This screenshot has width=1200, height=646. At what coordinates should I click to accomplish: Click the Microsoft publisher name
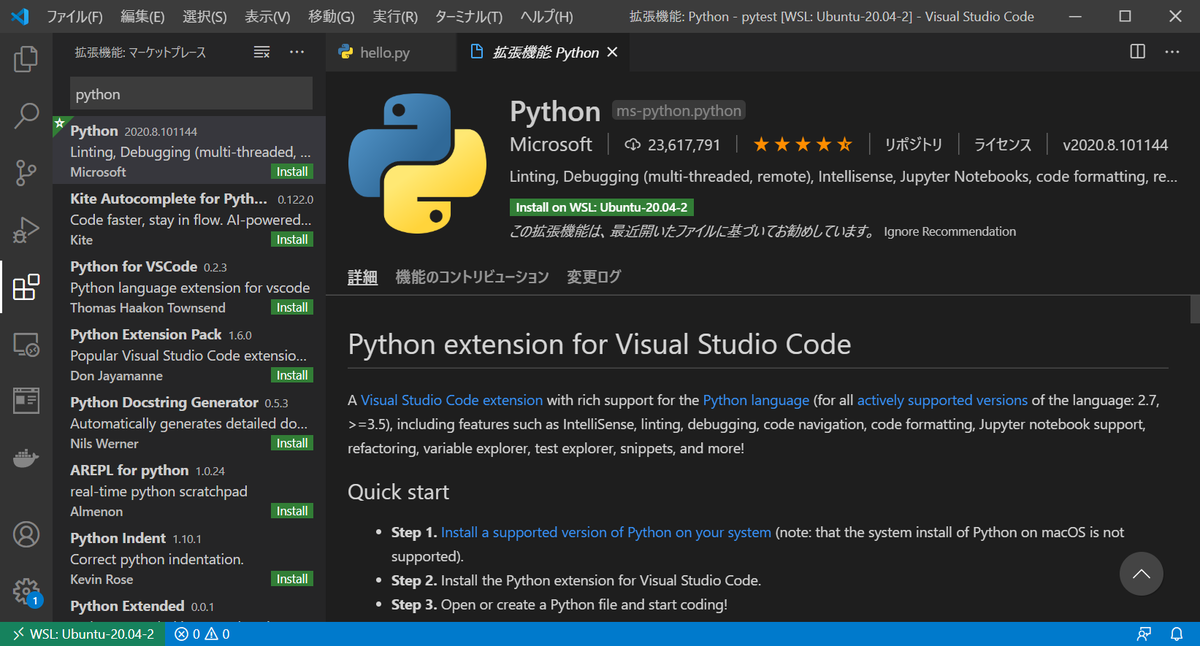click(551, 145)
